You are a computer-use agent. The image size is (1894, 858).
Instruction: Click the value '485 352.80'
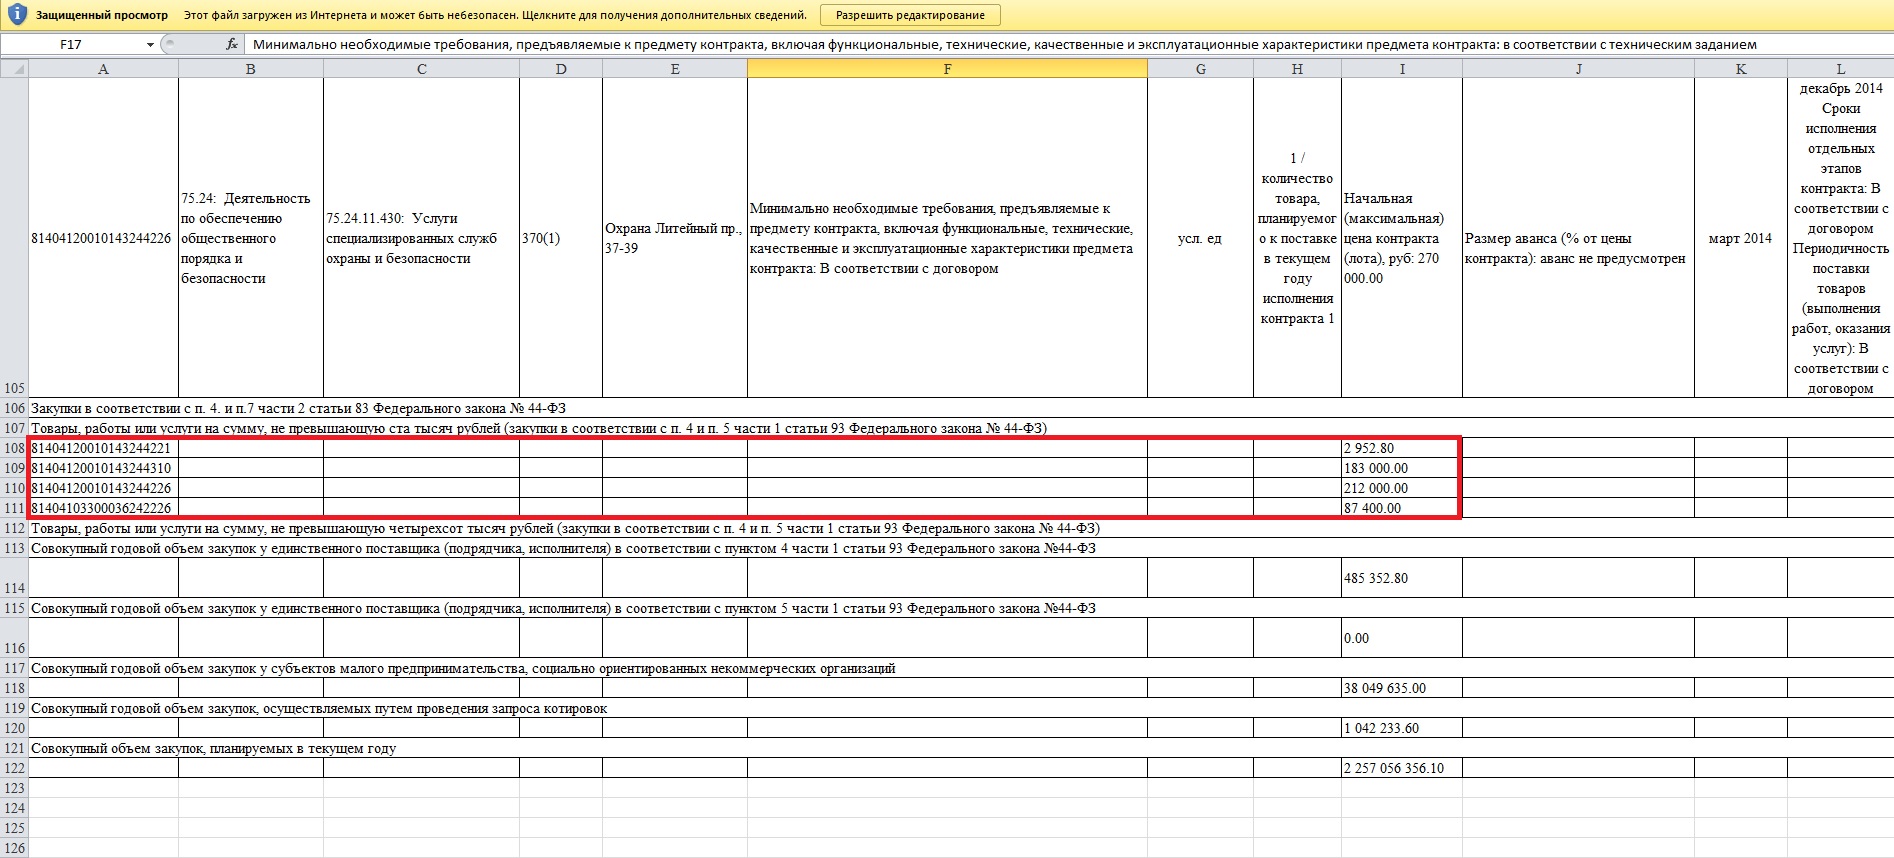(x=1376, y=578)
